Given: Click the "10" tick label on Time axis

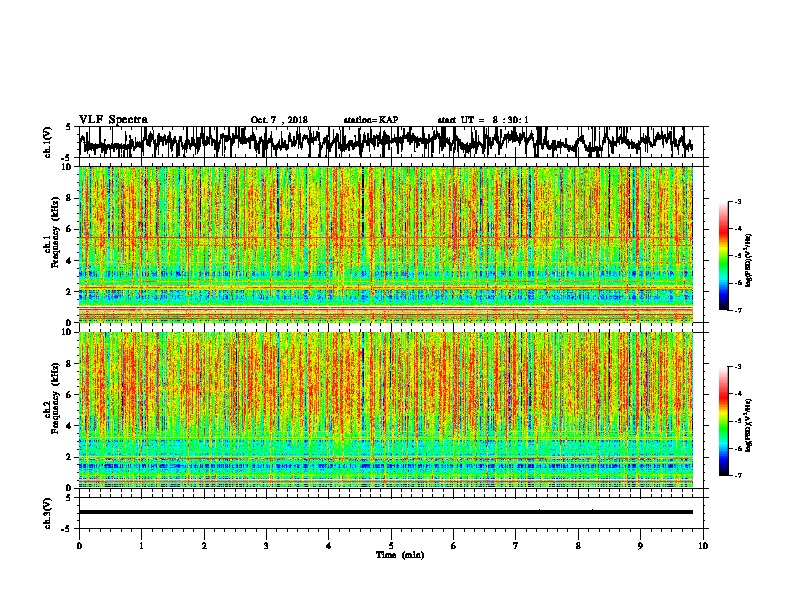Looking at the screenshot, I should [x=703, y=546].
